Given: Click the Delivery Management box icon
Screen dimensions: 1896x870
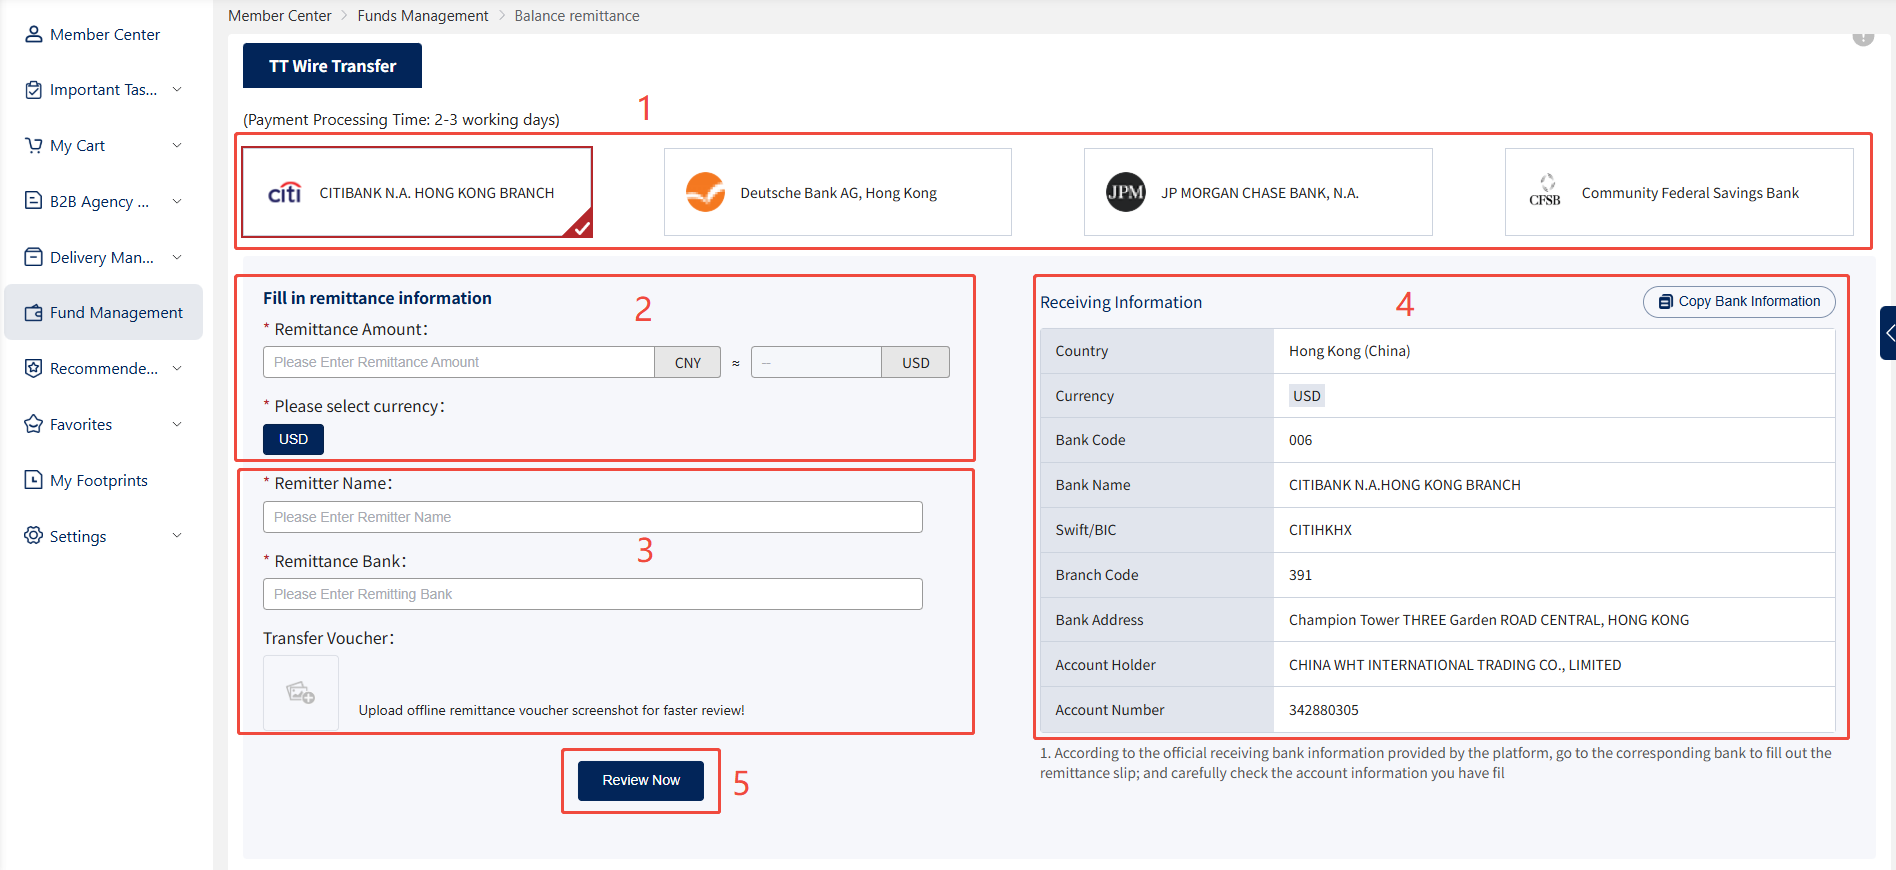Looking at the screenshot, I should [x=34, y=257].
